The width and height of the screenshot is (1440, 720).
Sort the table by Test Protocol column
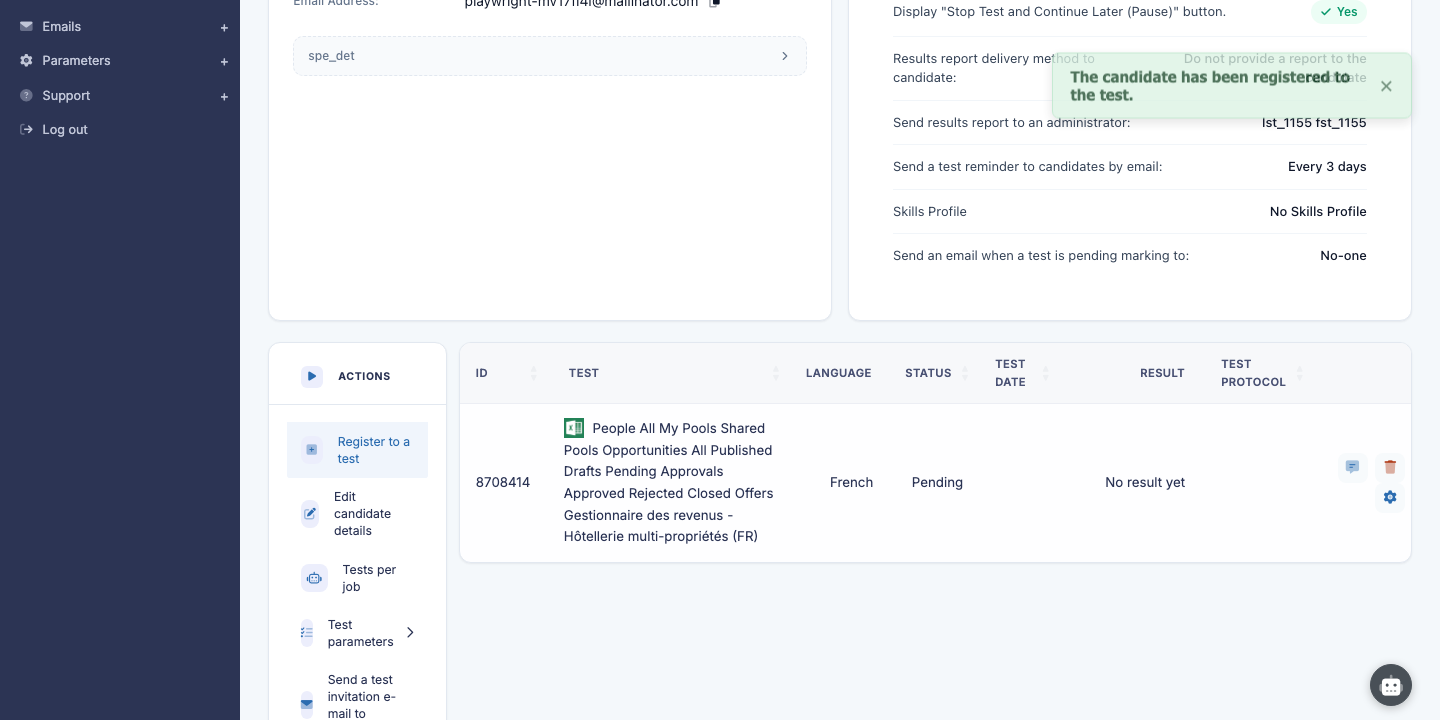1299,373
